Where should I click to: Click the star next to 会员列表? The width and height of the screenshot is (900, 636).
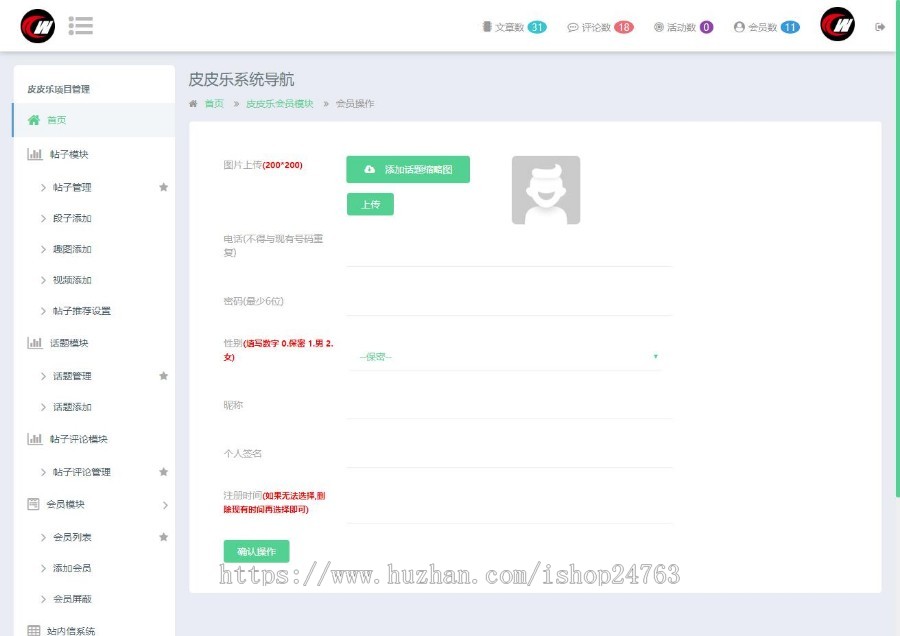[164, 537]
